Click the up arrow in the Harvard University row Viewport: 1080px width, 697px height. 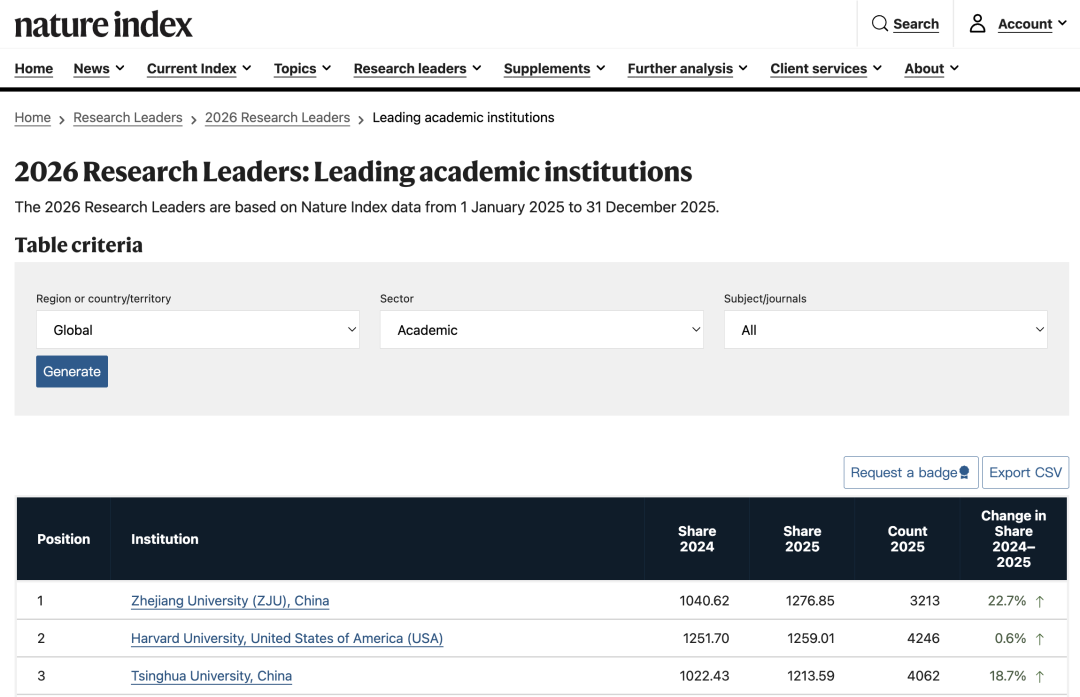pos(1039,639)
